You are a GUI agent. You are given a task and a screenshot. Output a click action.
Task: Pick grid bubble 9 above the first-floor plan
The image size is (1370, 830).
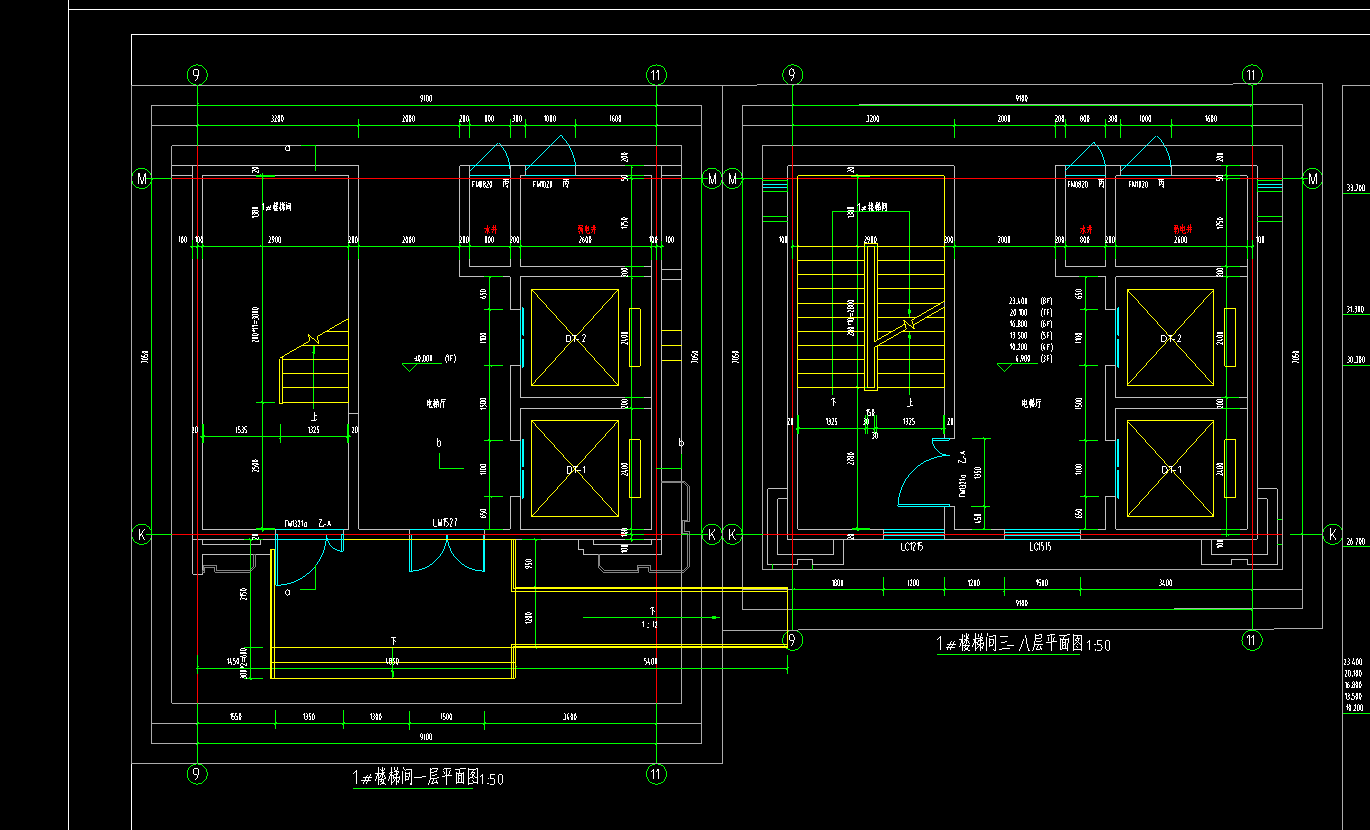point(197,74)
